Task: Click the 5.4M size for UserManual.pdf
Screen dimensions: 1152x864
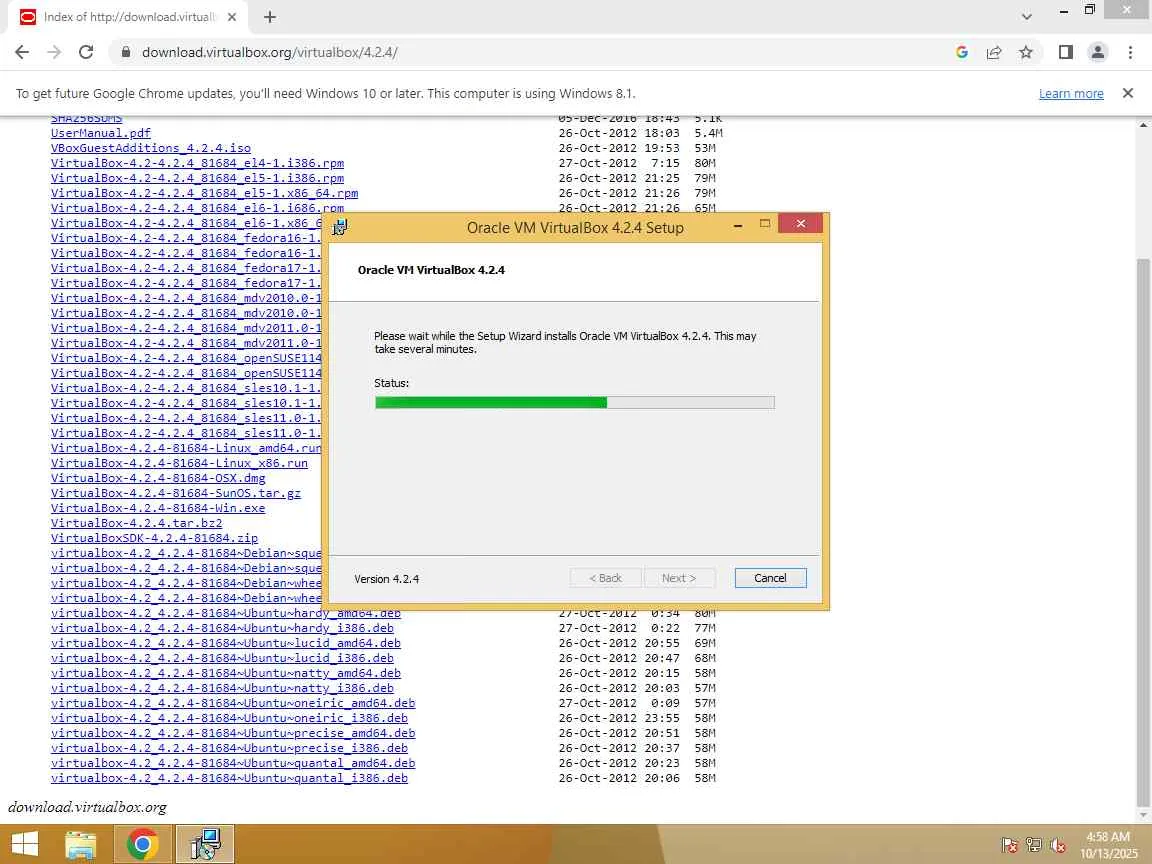Action: pos(708,133)
